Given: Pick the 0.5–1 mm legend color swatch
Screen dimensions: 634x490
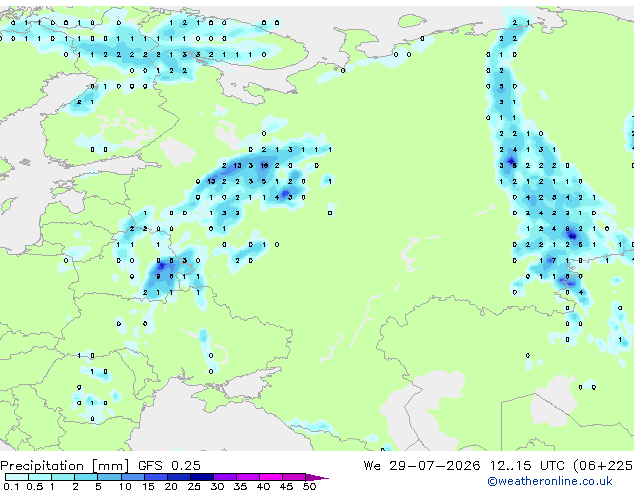Looking at the screenshot, I should (x=40, y=477).
